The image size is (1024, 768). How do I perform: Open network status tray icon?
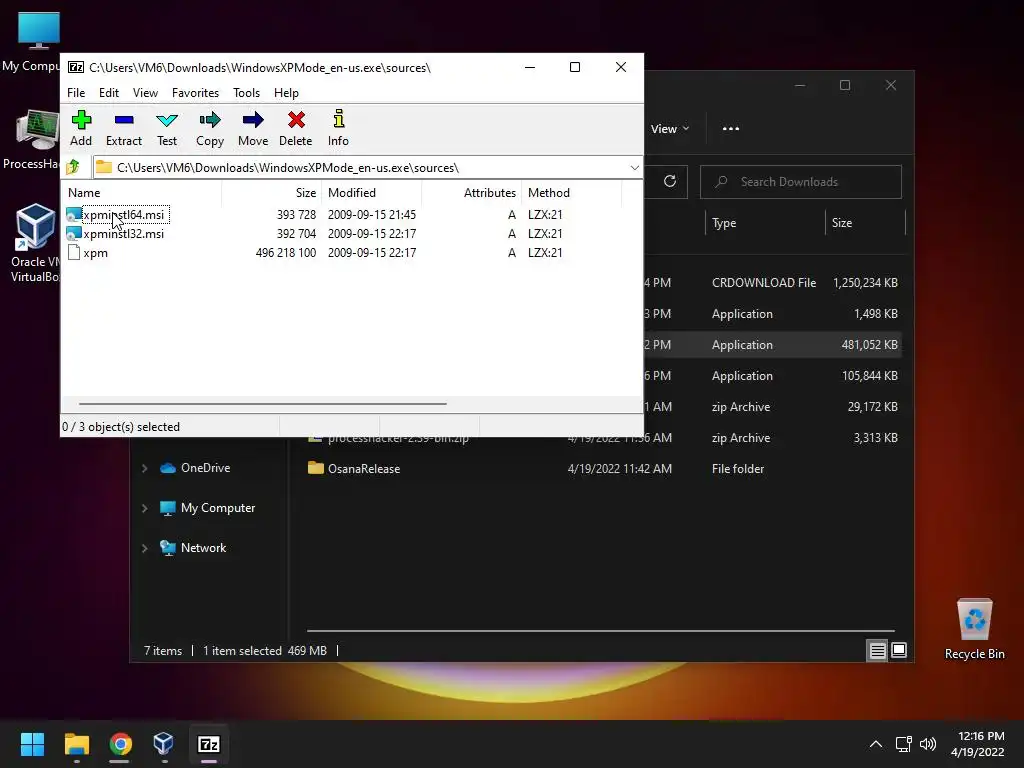coord(903,744)
